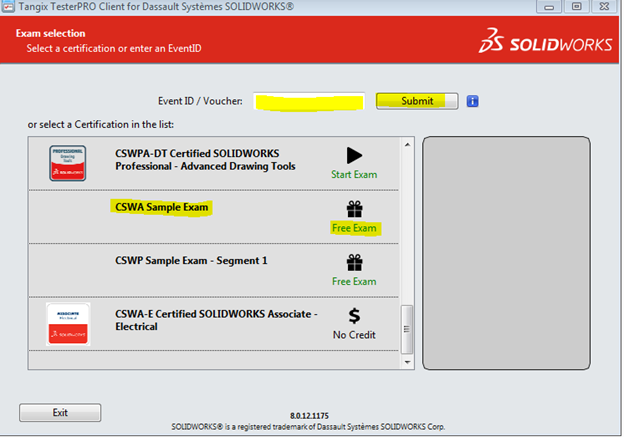
Task: Click the Exam selection heading
Action: coord(51,33)
